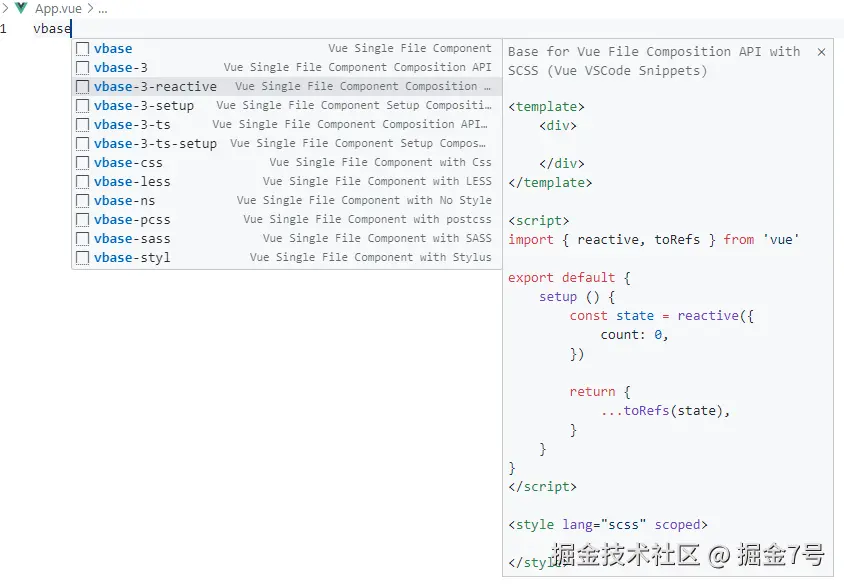The image size is (844, 587).
Task: Click the import reactive, toRefs line in preview
Action: 653,239
